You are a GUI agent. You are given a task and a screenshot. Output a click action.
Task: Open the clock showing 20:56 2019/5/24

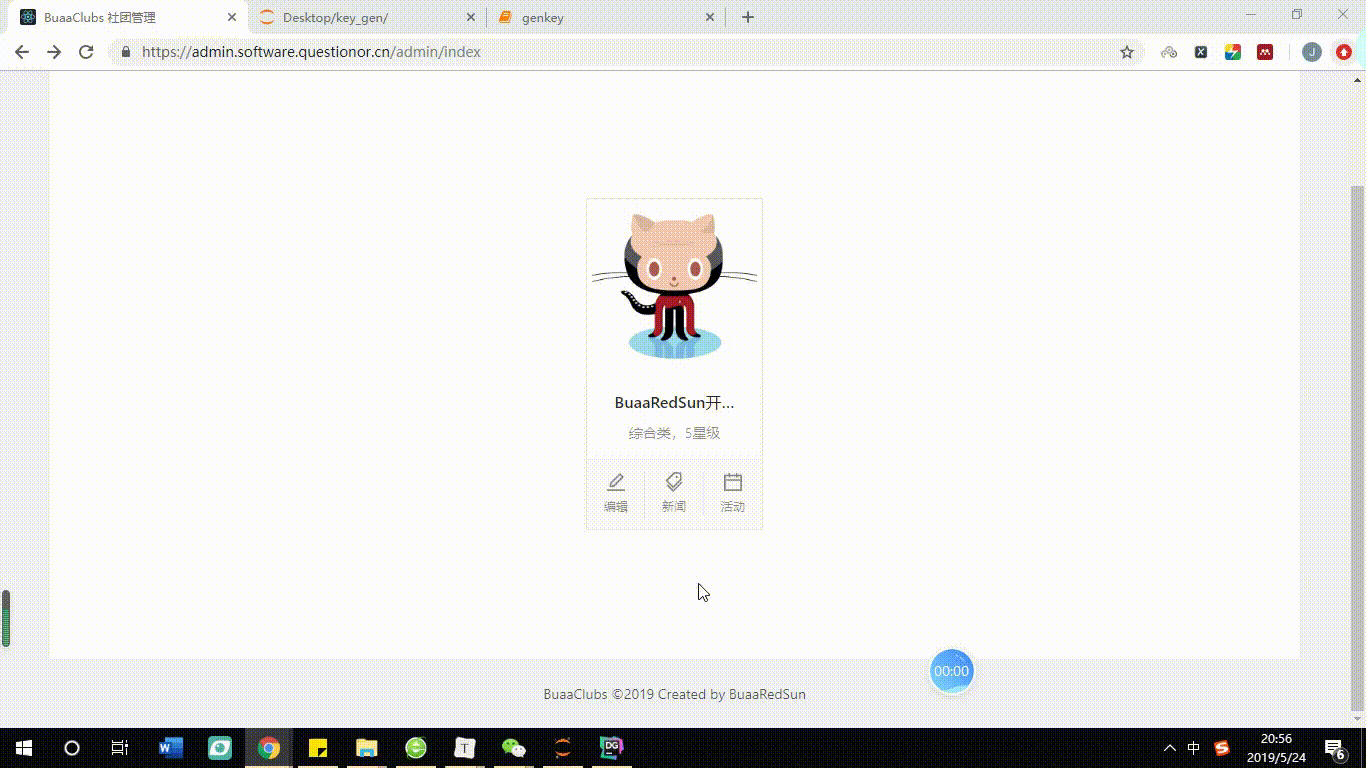[x=1276, y=748]
